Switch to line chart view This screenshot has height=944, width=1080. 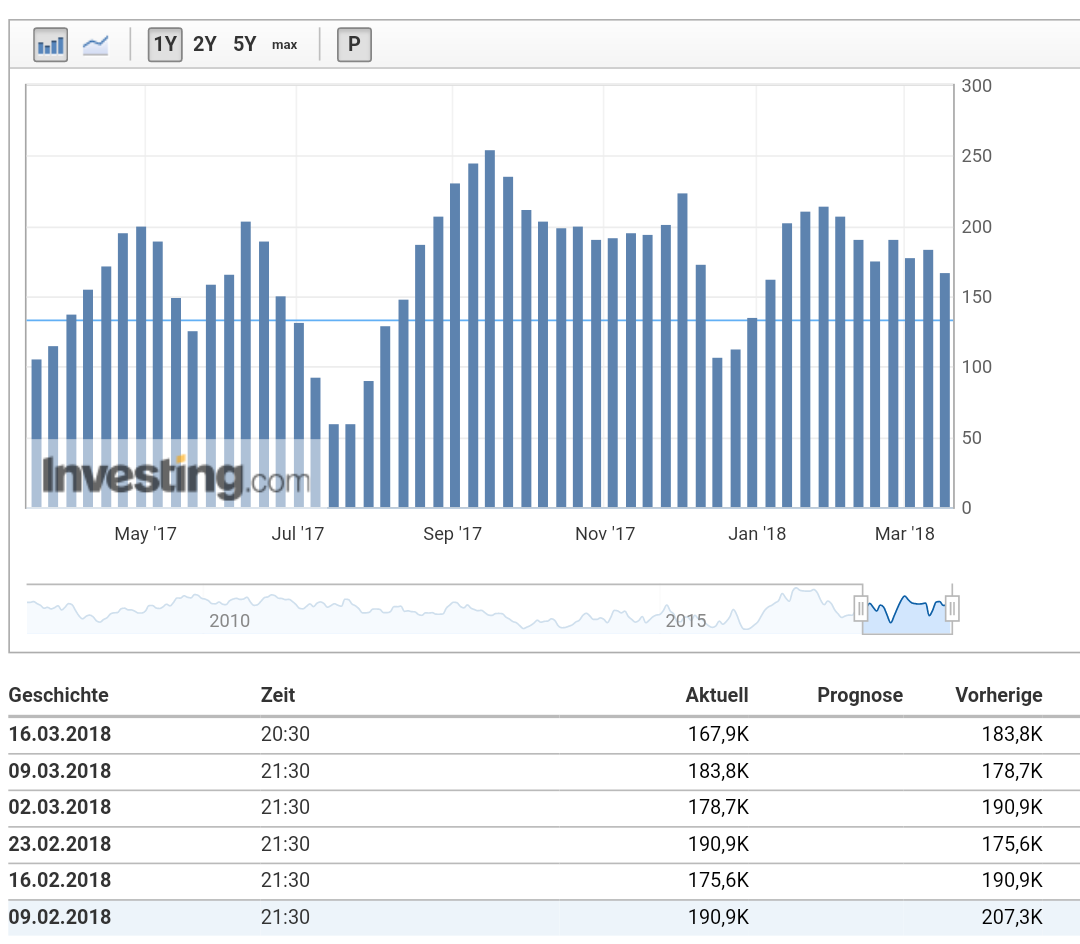(x=96, y=45)
